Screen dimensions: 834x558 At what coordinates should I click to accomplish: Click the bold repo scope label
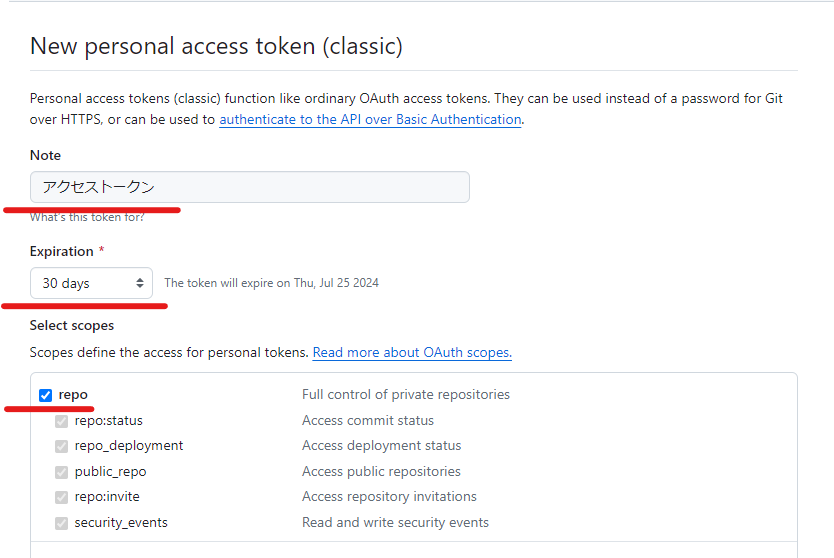tap(73, 395)
